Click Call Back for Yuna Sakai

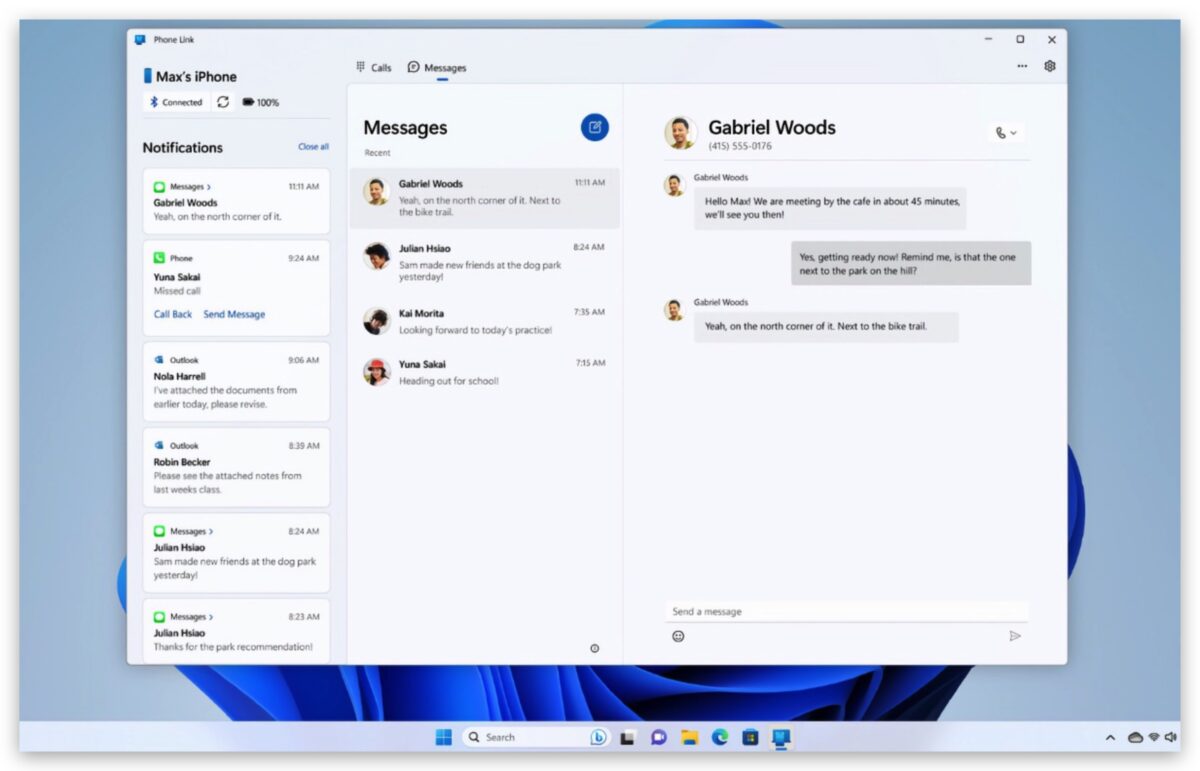coord(173,314)
